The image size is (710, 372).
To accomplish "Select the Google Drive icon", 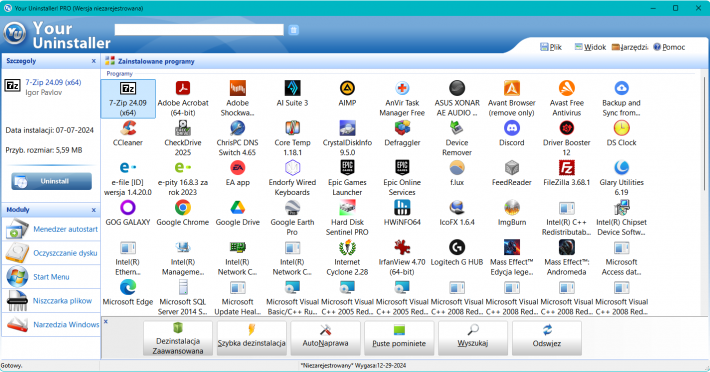I will (238, 208).
